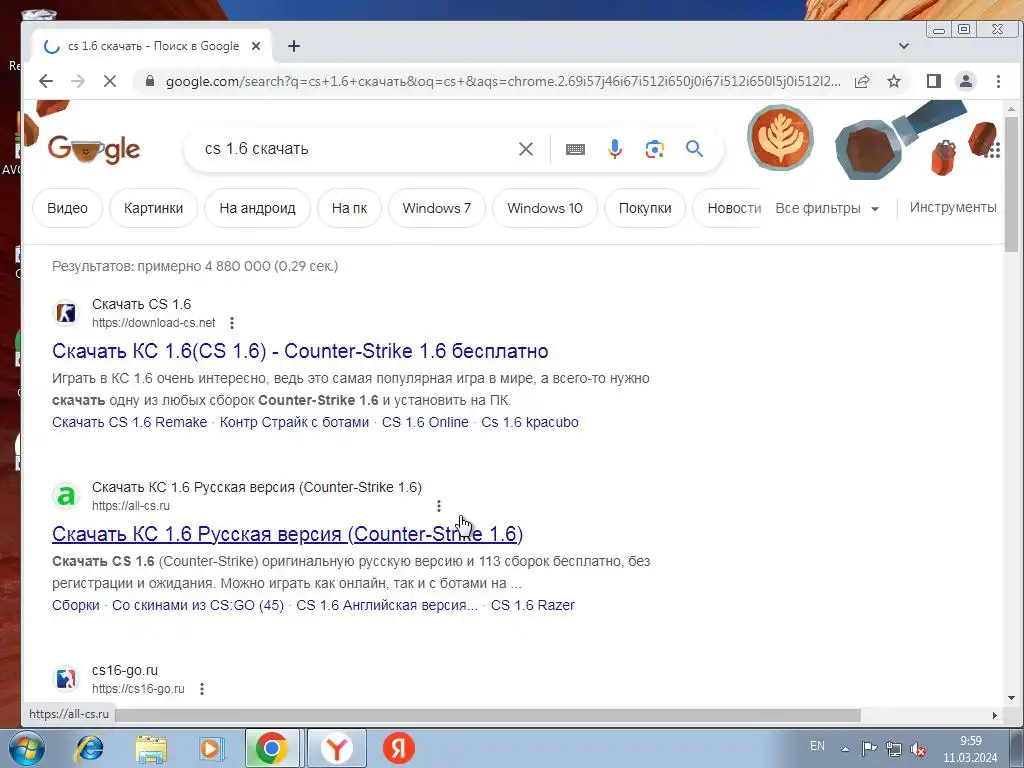Click the address bar URL
This screenshot has height=768, width=1024.
503,81
